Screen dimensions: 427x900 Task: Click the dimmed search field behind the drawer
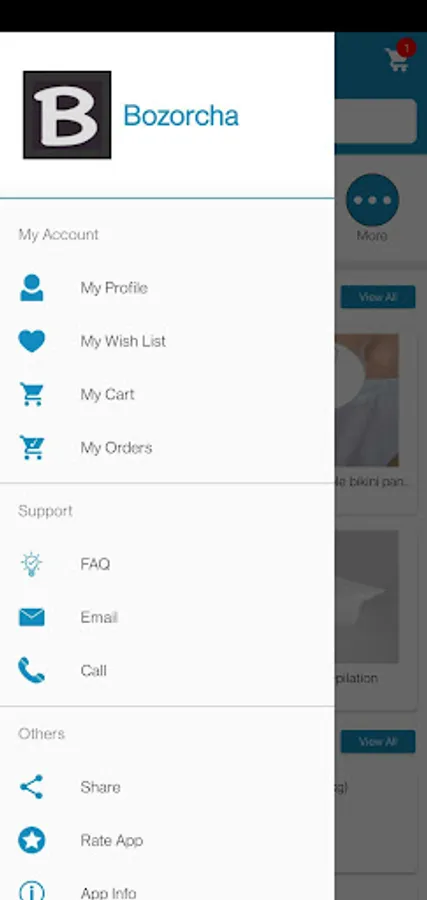tap(375, 121)
